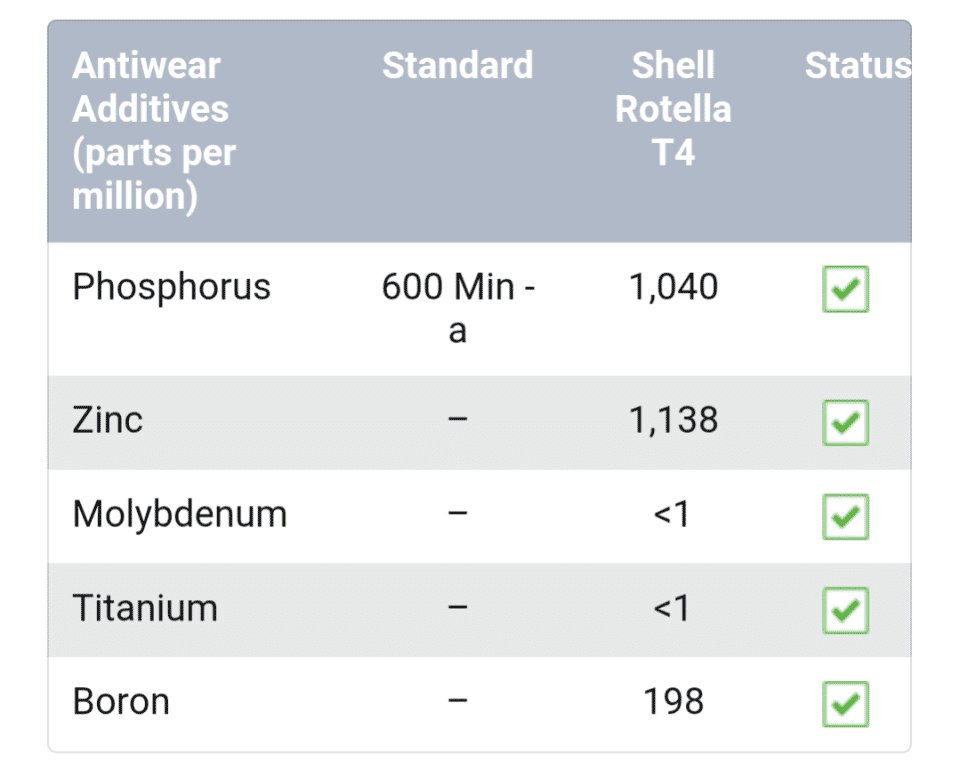The image size is (960, 768).
Task: Click the Molybdenum <1 value
Action: coord(673,514)
